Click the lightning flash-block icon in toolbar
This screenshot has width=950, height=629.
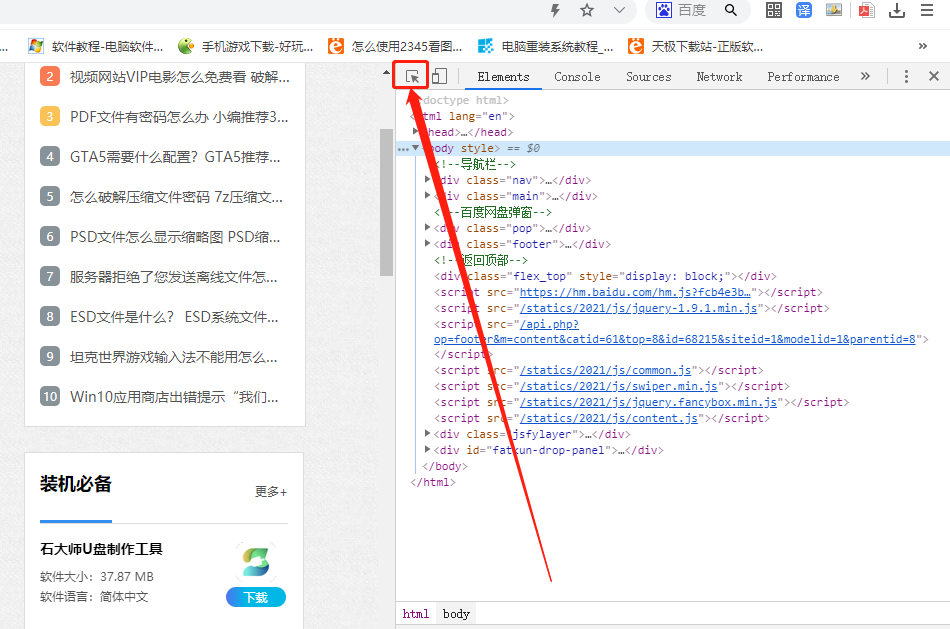coord(556,10)
